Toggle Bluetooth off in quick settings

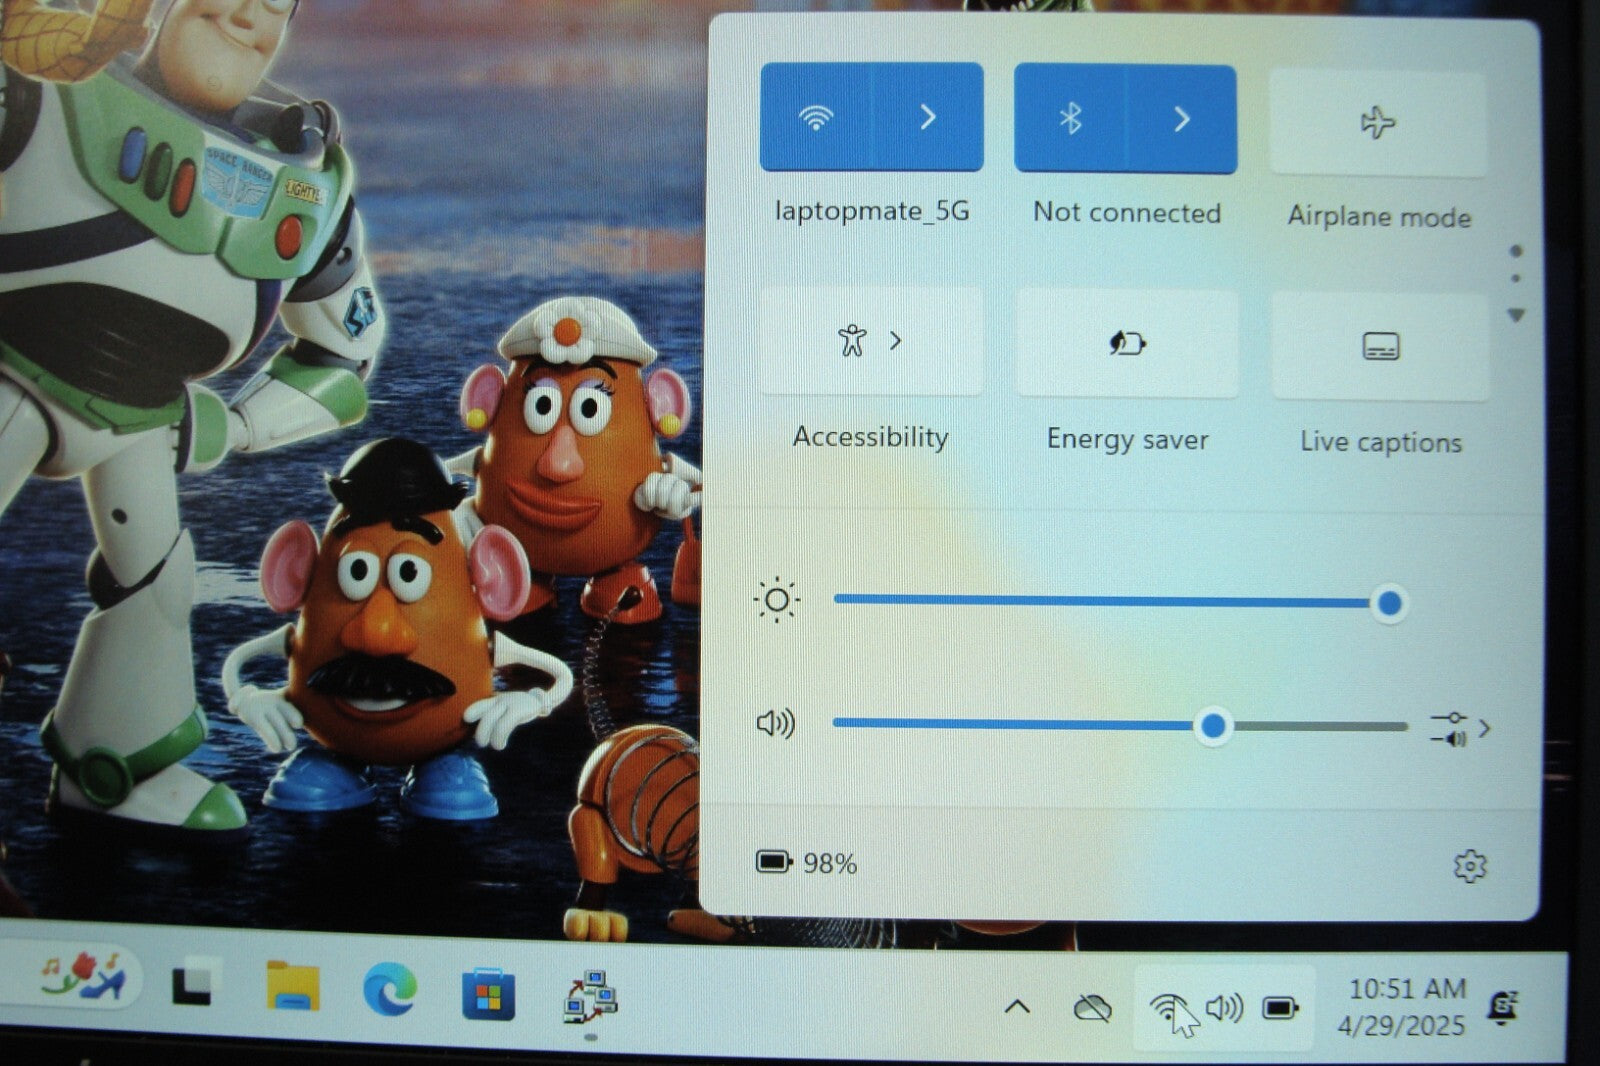(x=1070, y=119)
